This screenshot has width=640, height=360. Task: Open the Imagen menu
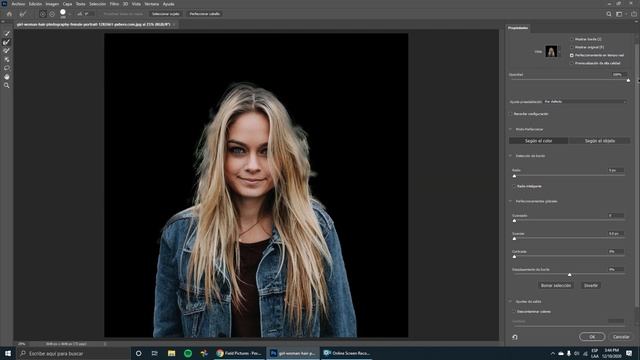pyautogui.click(x=52, y=4)
